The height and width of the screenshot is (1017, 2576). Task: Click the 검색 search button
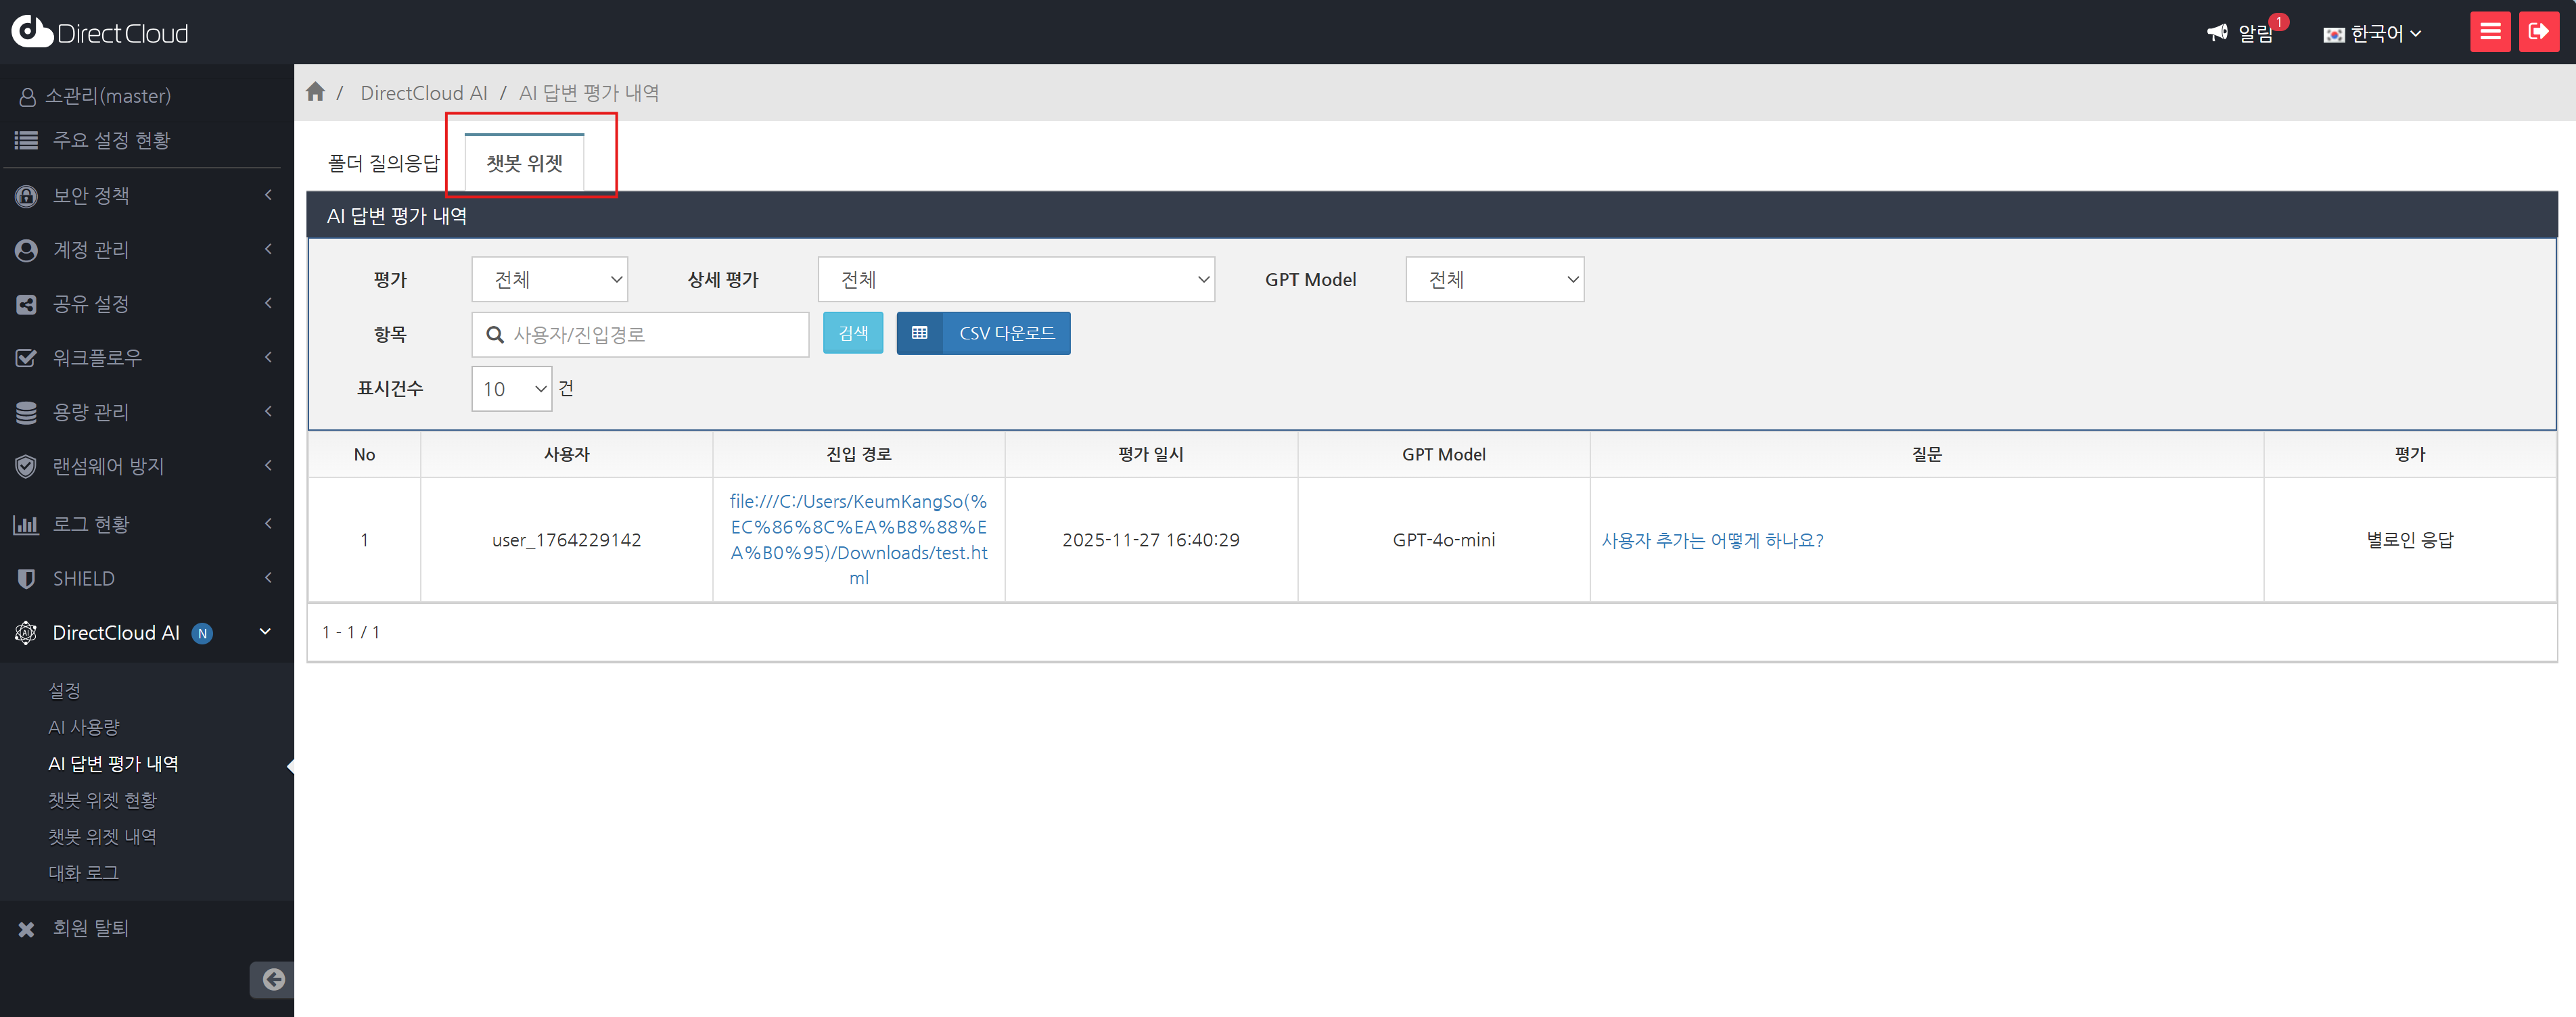(852, 333)
